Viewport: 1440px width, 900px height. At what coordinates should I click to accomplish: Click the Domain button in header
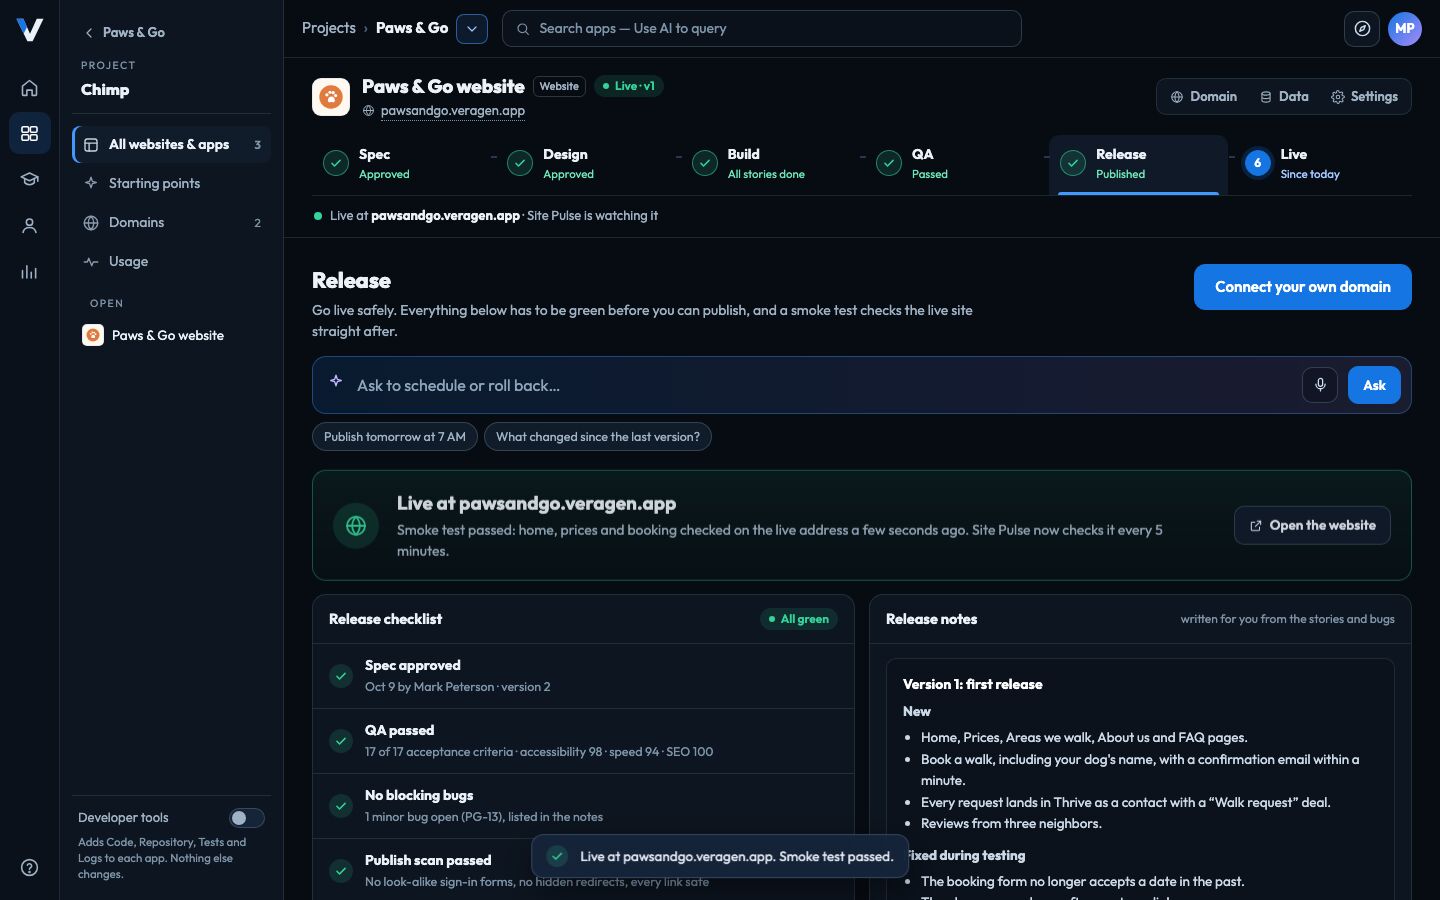click(1204, 97)
